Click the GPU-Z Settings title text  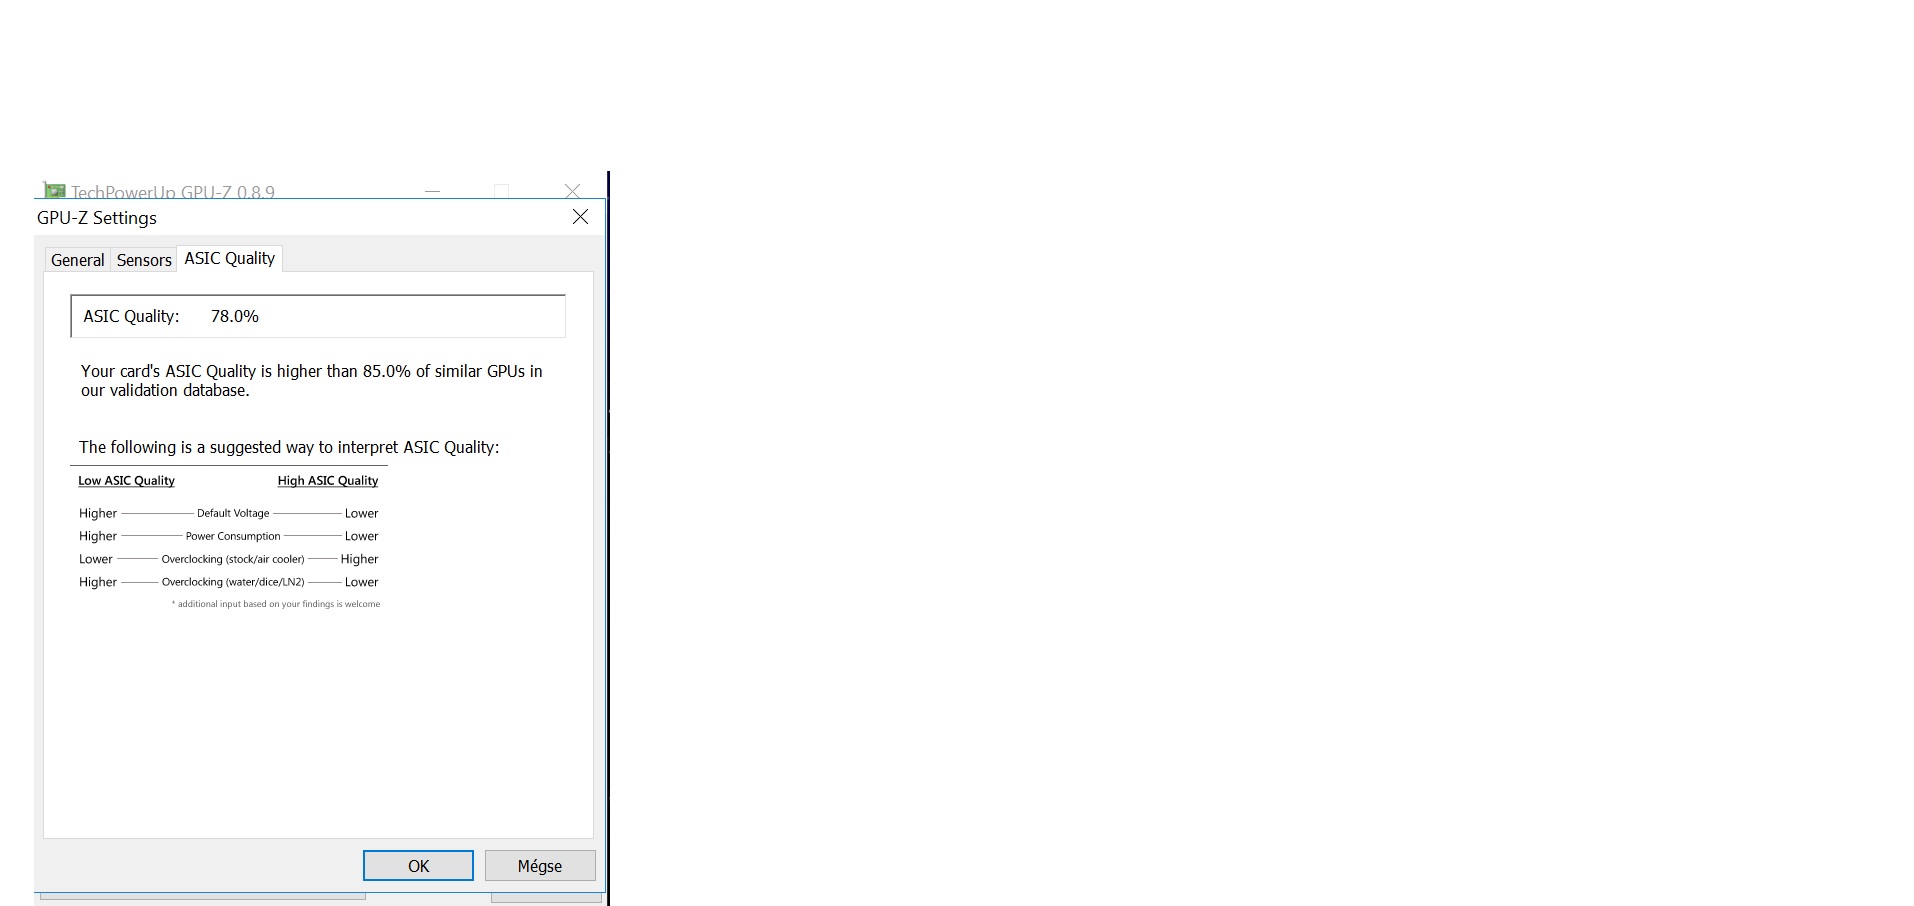click(x=97, y=218)
